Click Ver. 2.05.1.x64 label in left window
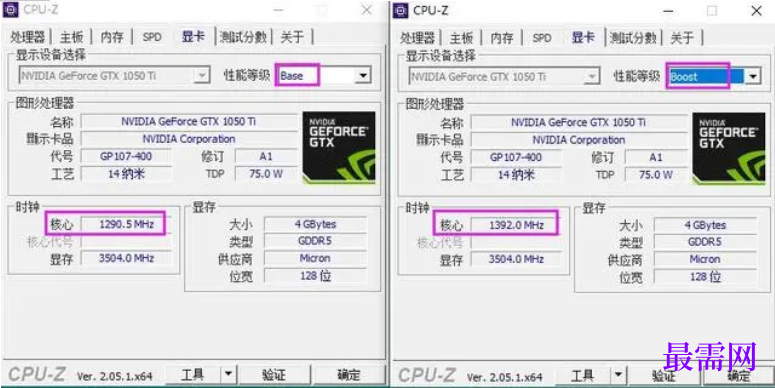Image resolution: width=775 pixels, height=388 pixels. 115,376
